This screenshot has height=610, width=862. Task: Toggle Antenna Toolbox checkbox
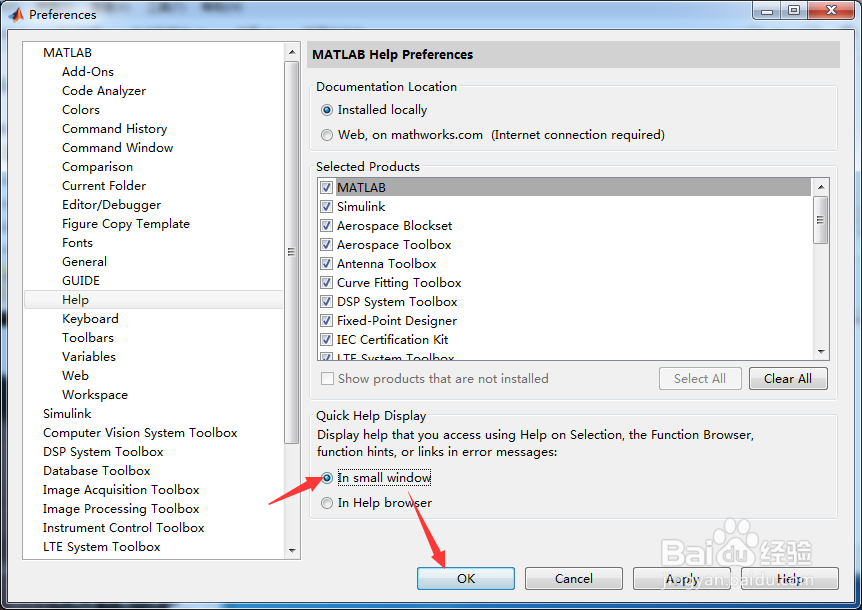327,264
